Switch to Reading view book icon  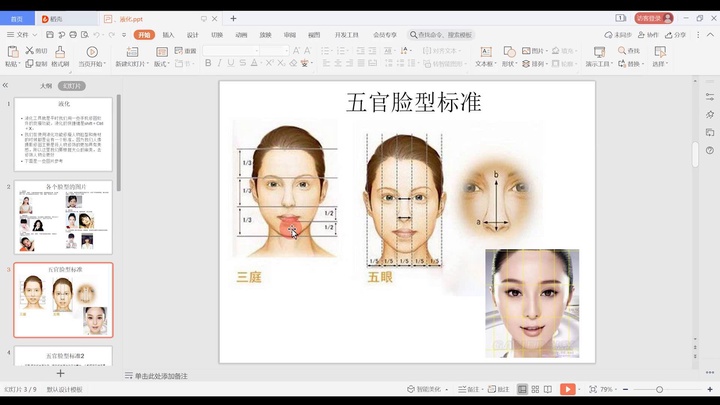tap(548, 389)
